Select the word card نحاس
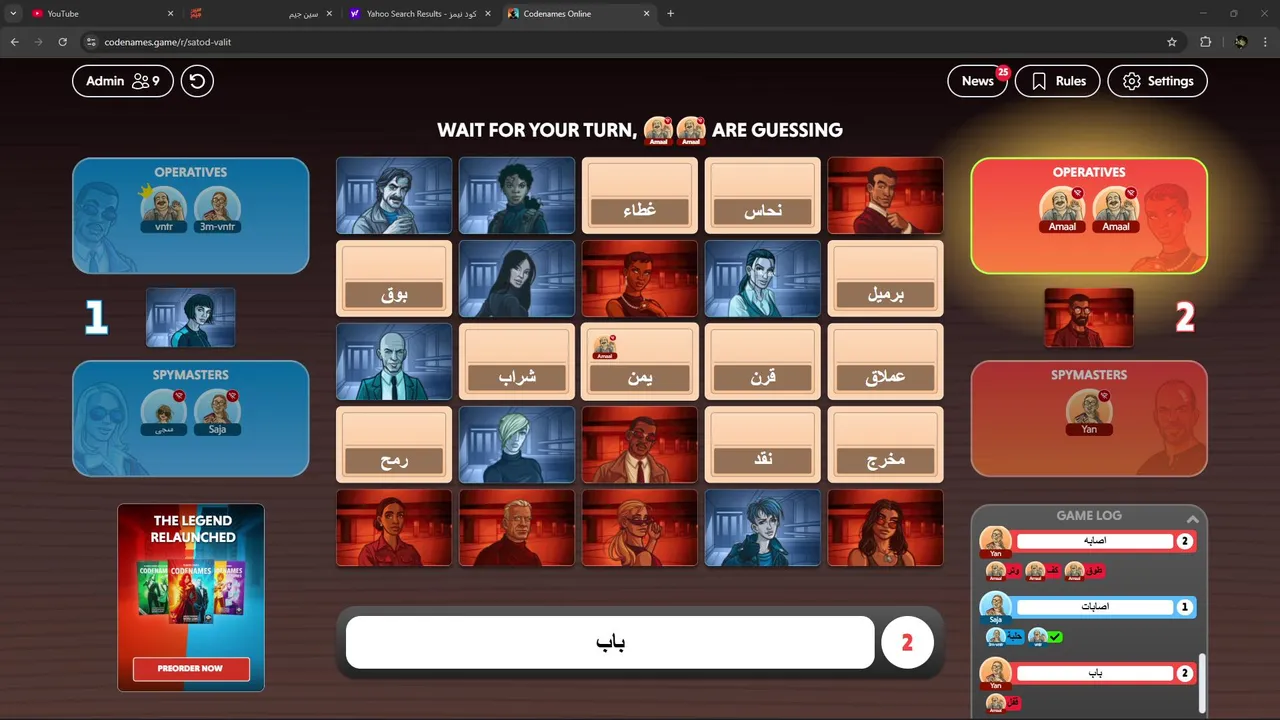 tap(762, 196)
